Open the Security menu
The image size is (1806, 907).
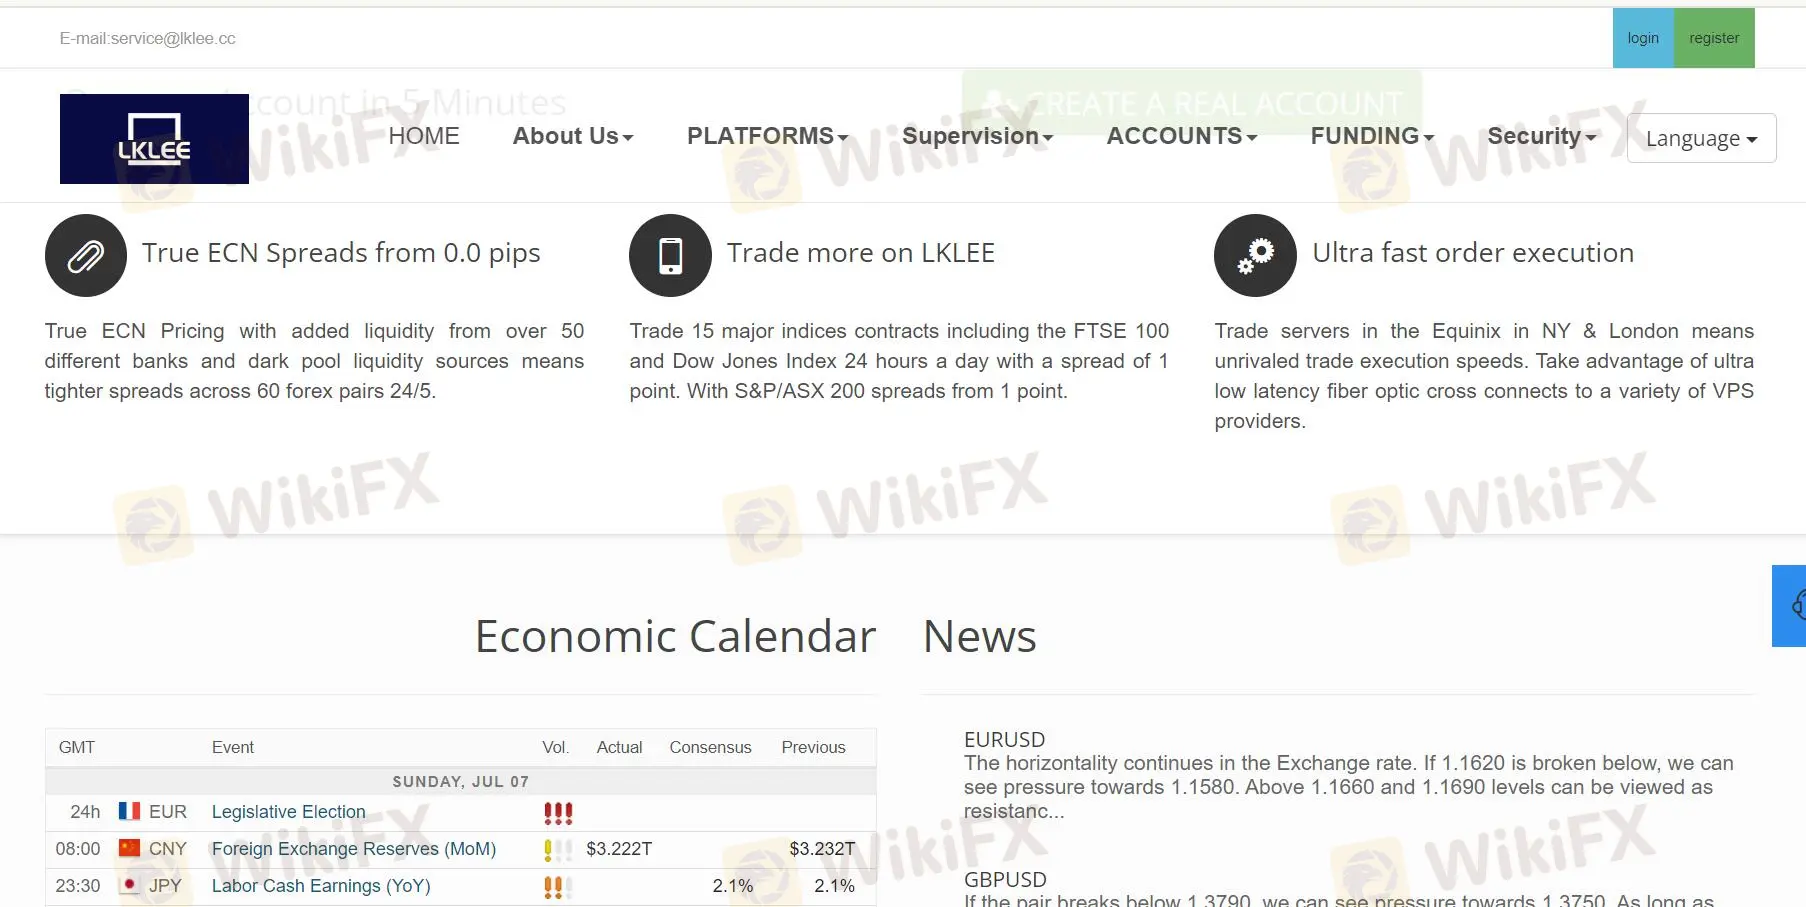1541,136
